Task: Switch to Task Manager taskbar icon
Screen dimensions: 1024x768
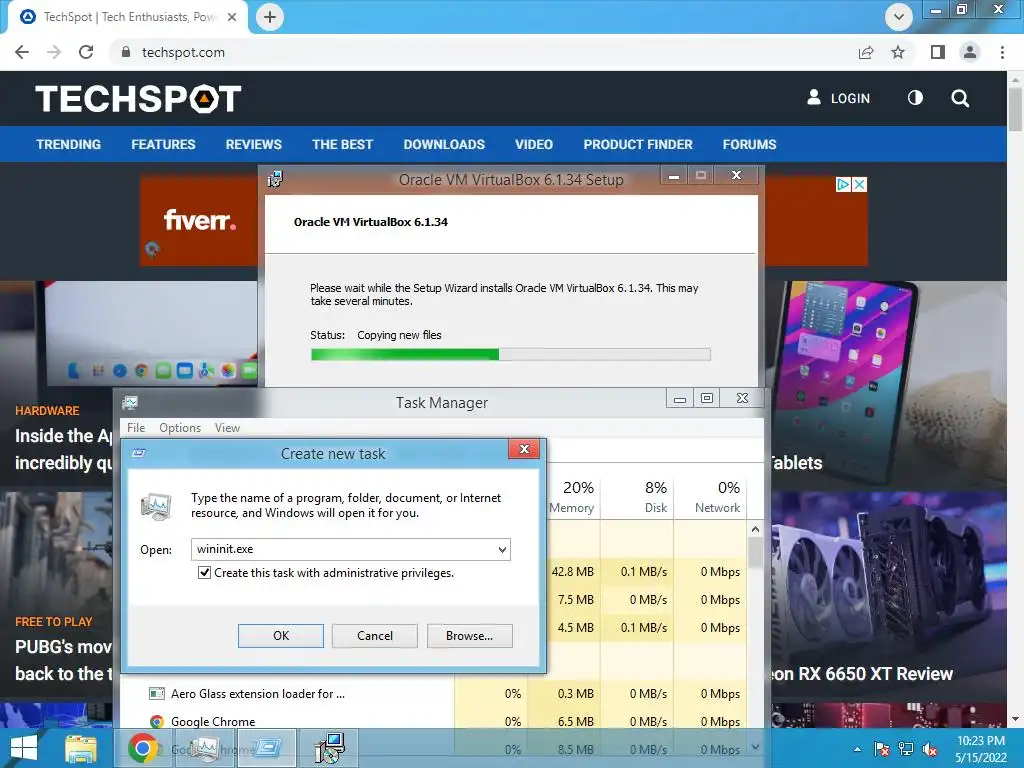Action: coord(206,748)
